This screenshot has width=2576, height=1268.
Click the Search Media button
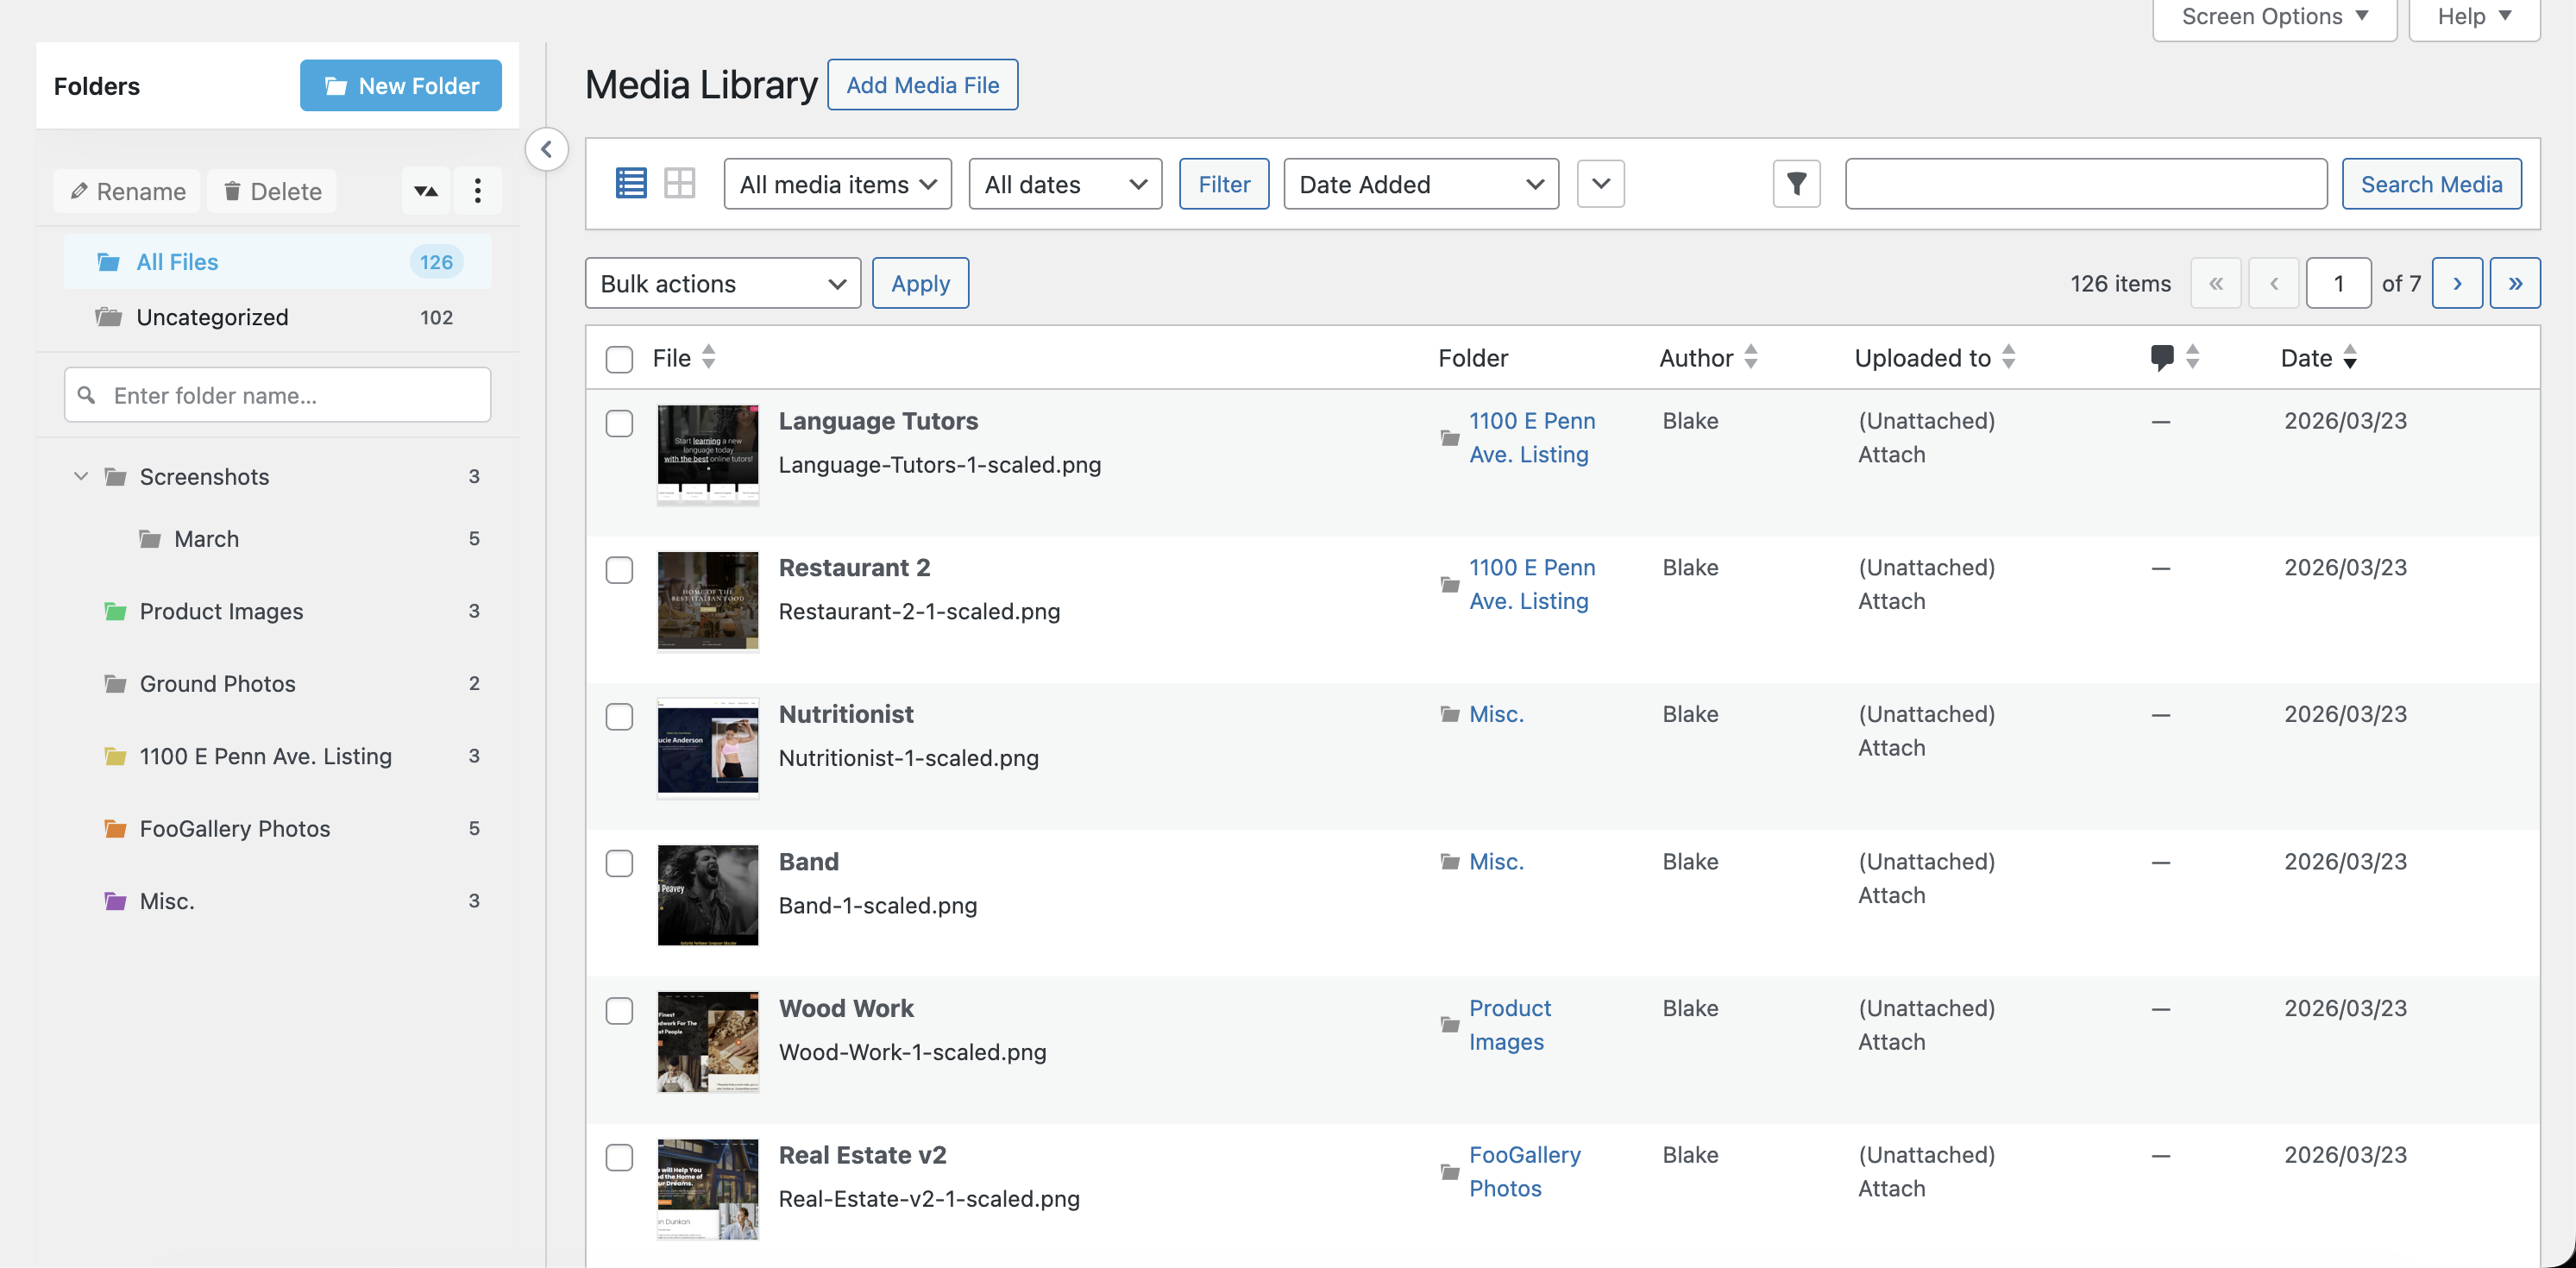pyautogui.click(x=2432, y=183)
